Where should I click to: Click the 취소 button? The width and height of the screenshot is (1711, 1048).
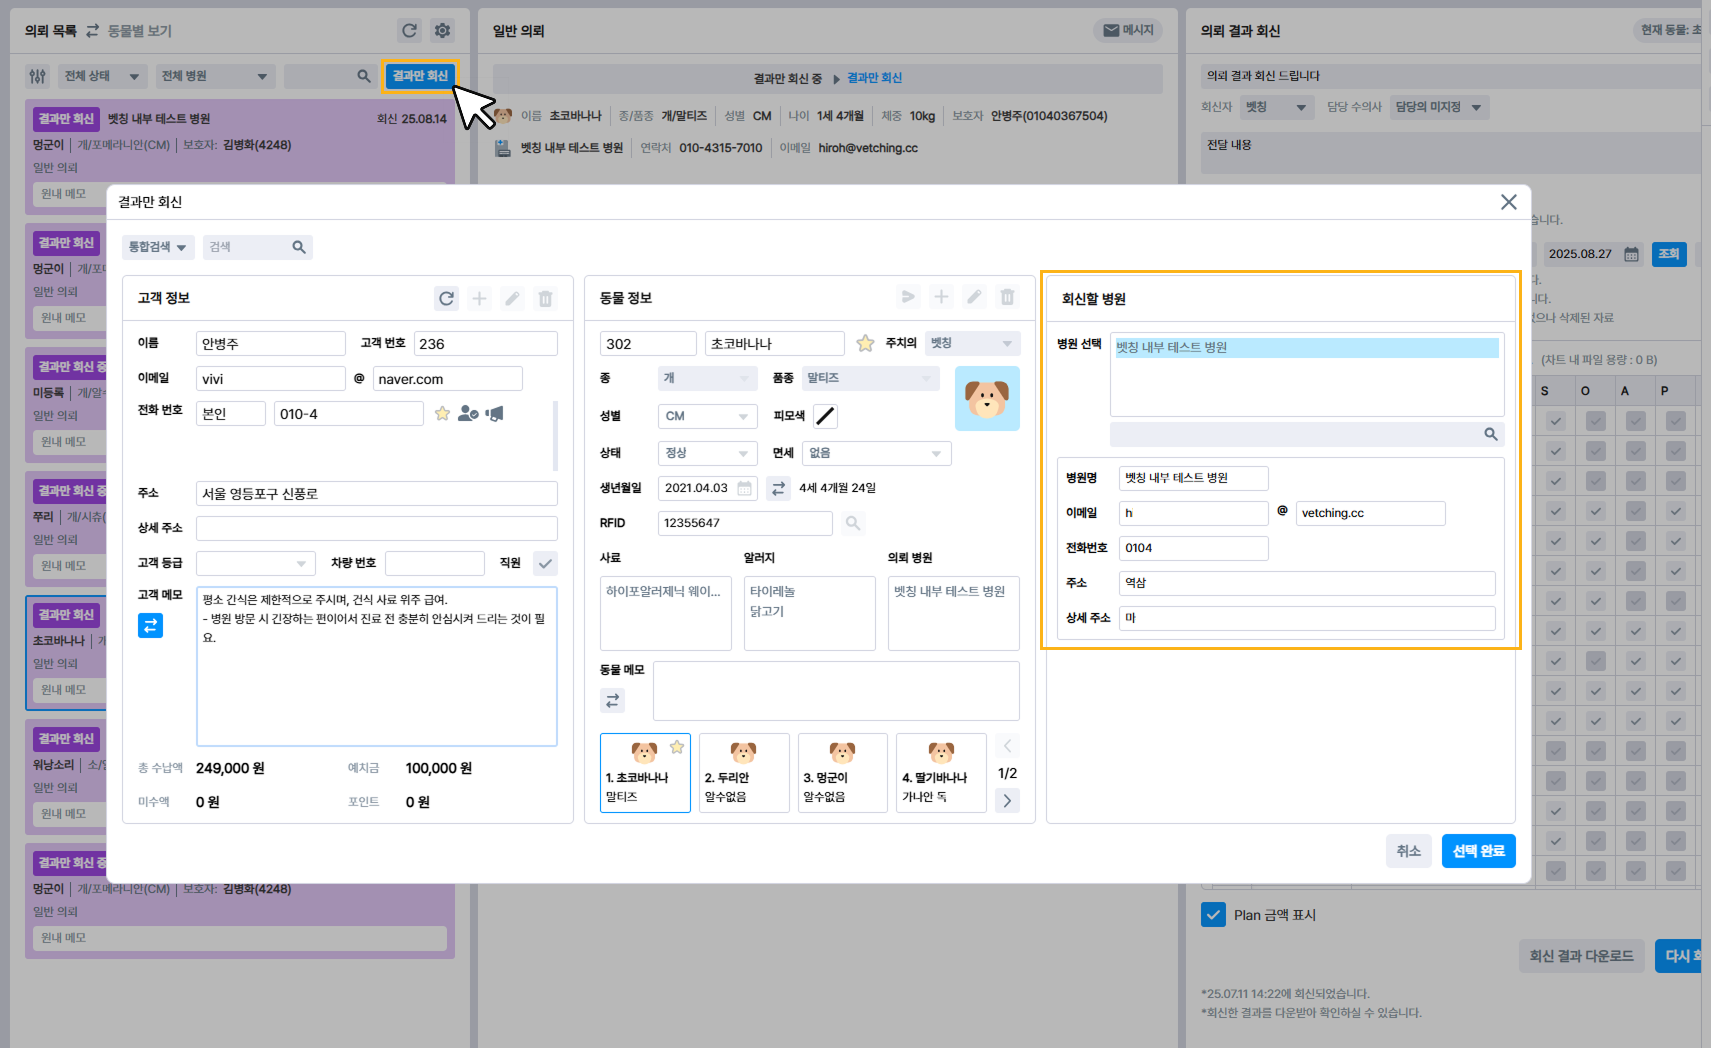[x=1409, y=851]
